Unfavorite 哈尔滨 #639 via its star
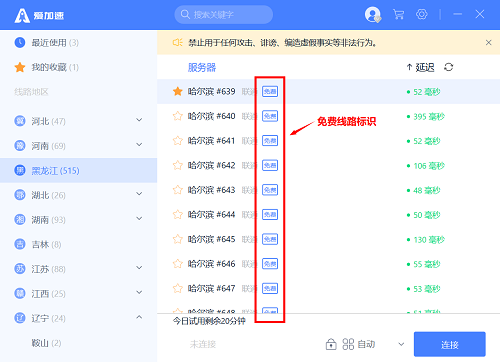This screenshot has width=500, height=362. tap(178, 91)
